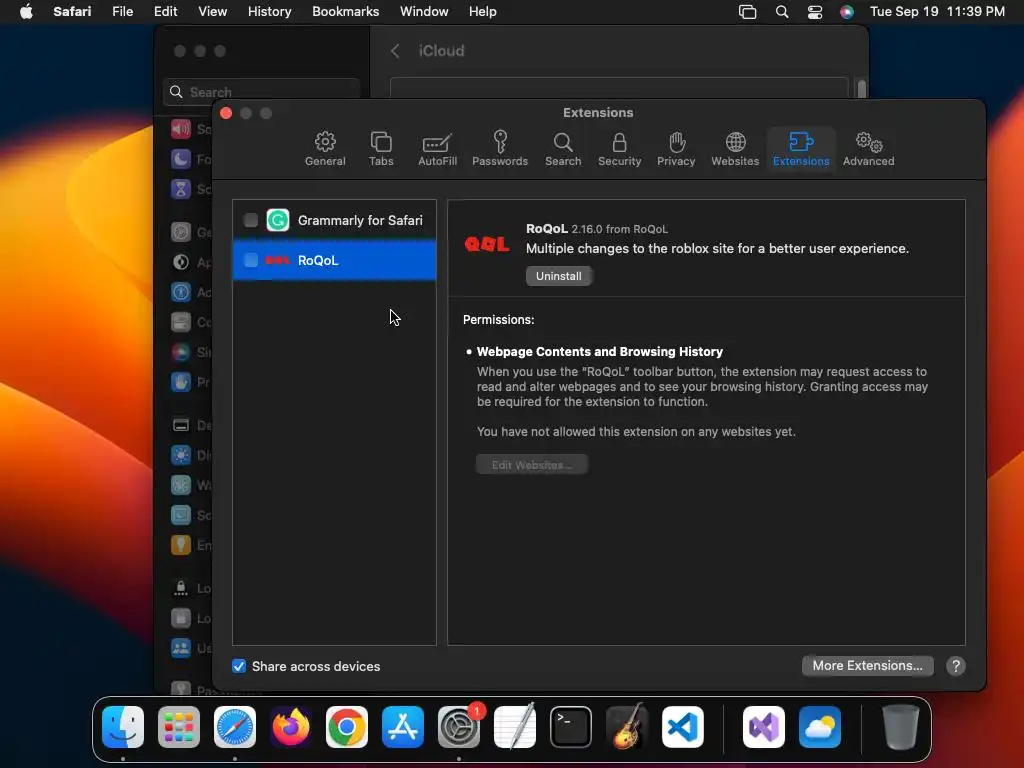Click the date and time in menu bar

point(937,12)
